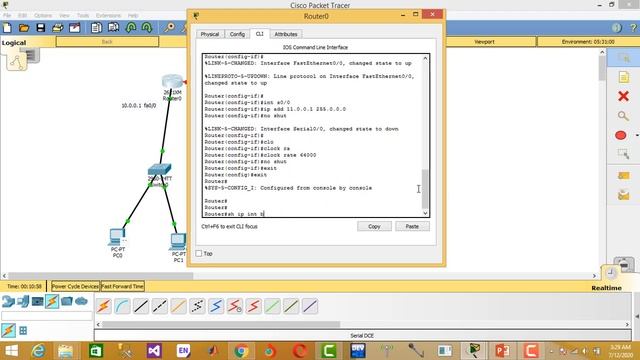Click the switch device on the workspace
This screenshot has height=360, width=640.
click(x=160, y=169)
